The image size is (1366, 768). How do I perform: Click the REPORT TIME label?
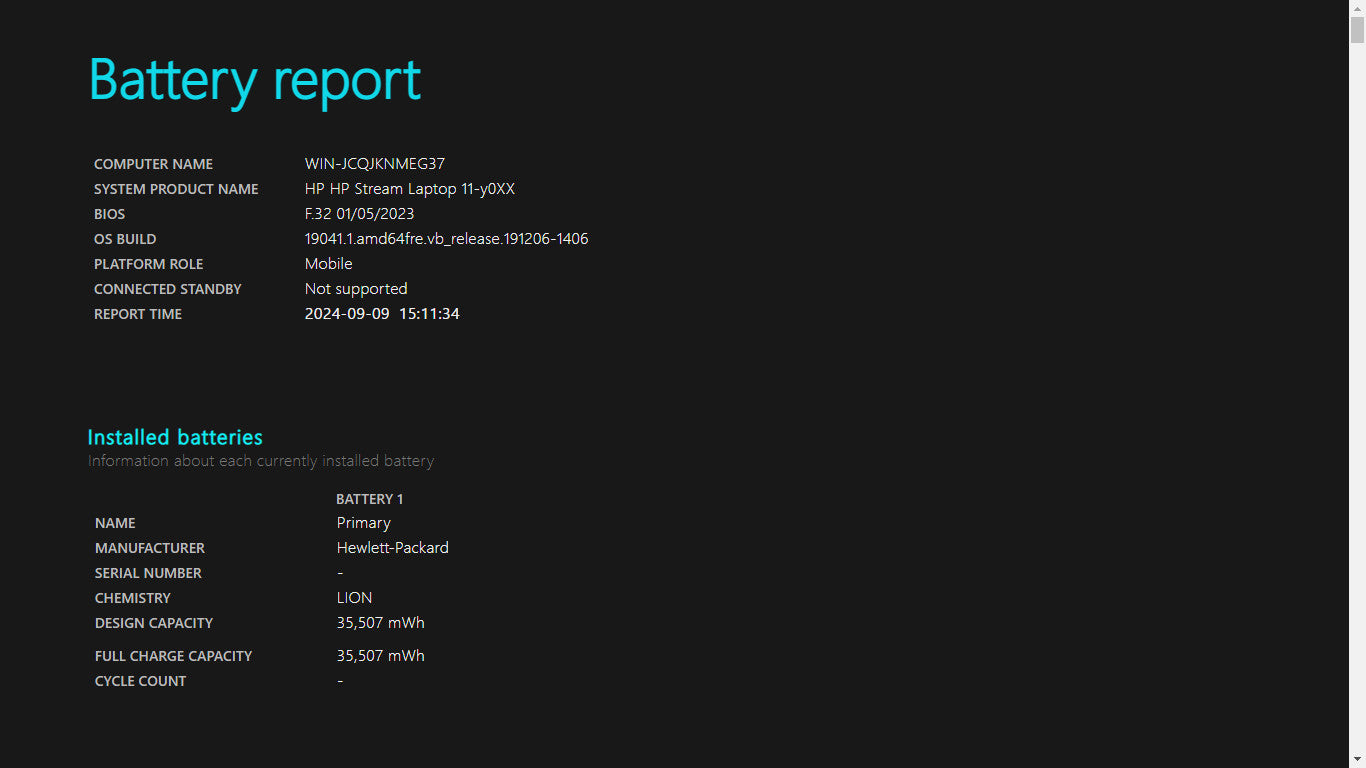pyautogui.click(x=138, y=314)
